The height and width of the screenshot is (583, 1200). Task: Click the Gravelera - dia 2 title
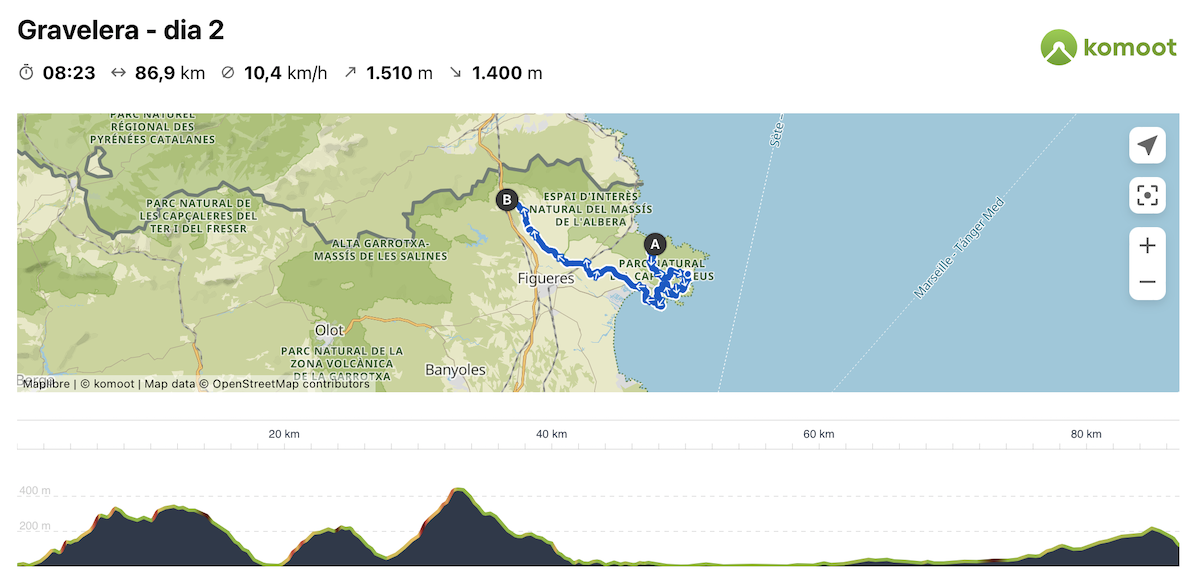121,30
